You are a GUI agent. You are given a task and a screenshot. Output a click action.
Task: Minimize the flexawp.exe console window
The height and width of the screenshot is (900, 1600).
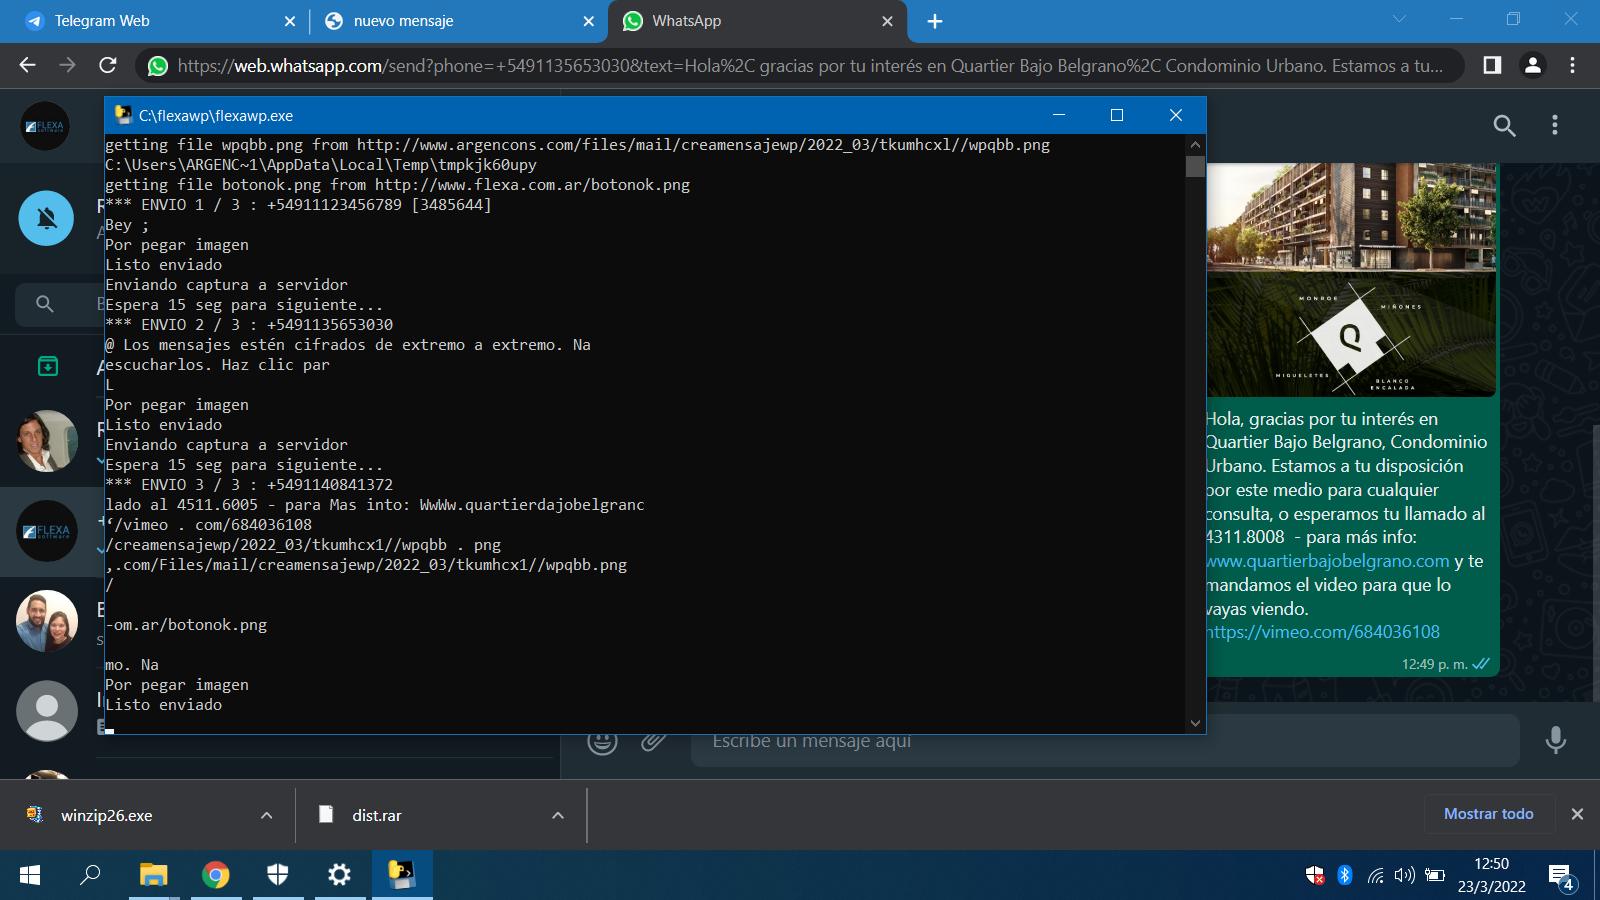click(x=1059, y=115)
